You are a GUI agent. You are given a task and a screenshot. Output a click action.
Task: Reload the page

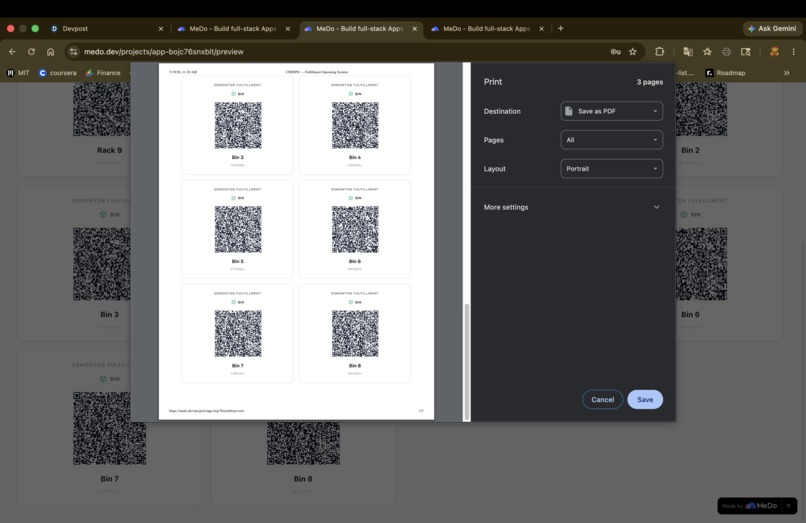[31, 51]
